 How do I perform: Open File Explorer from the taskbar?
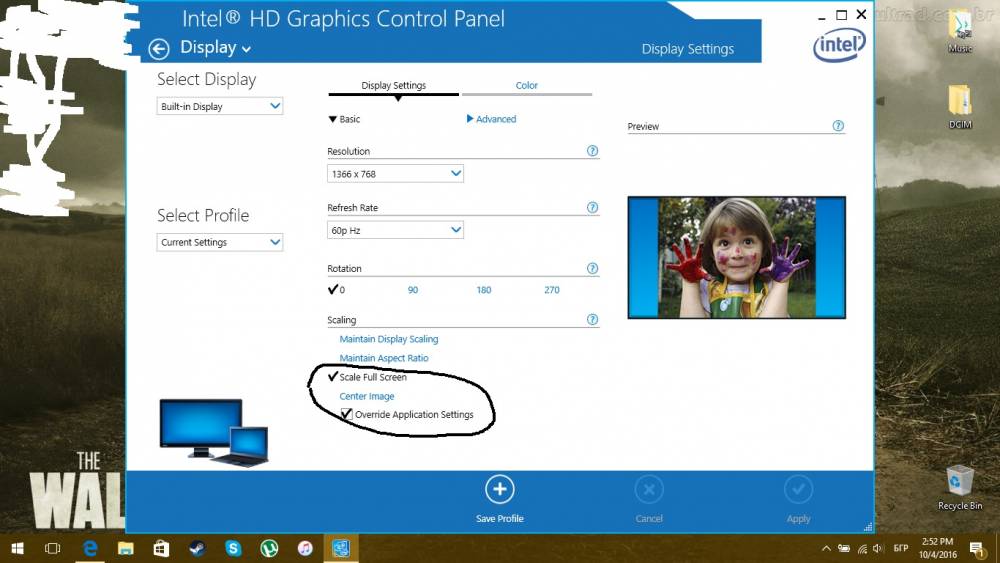point(126,548)
